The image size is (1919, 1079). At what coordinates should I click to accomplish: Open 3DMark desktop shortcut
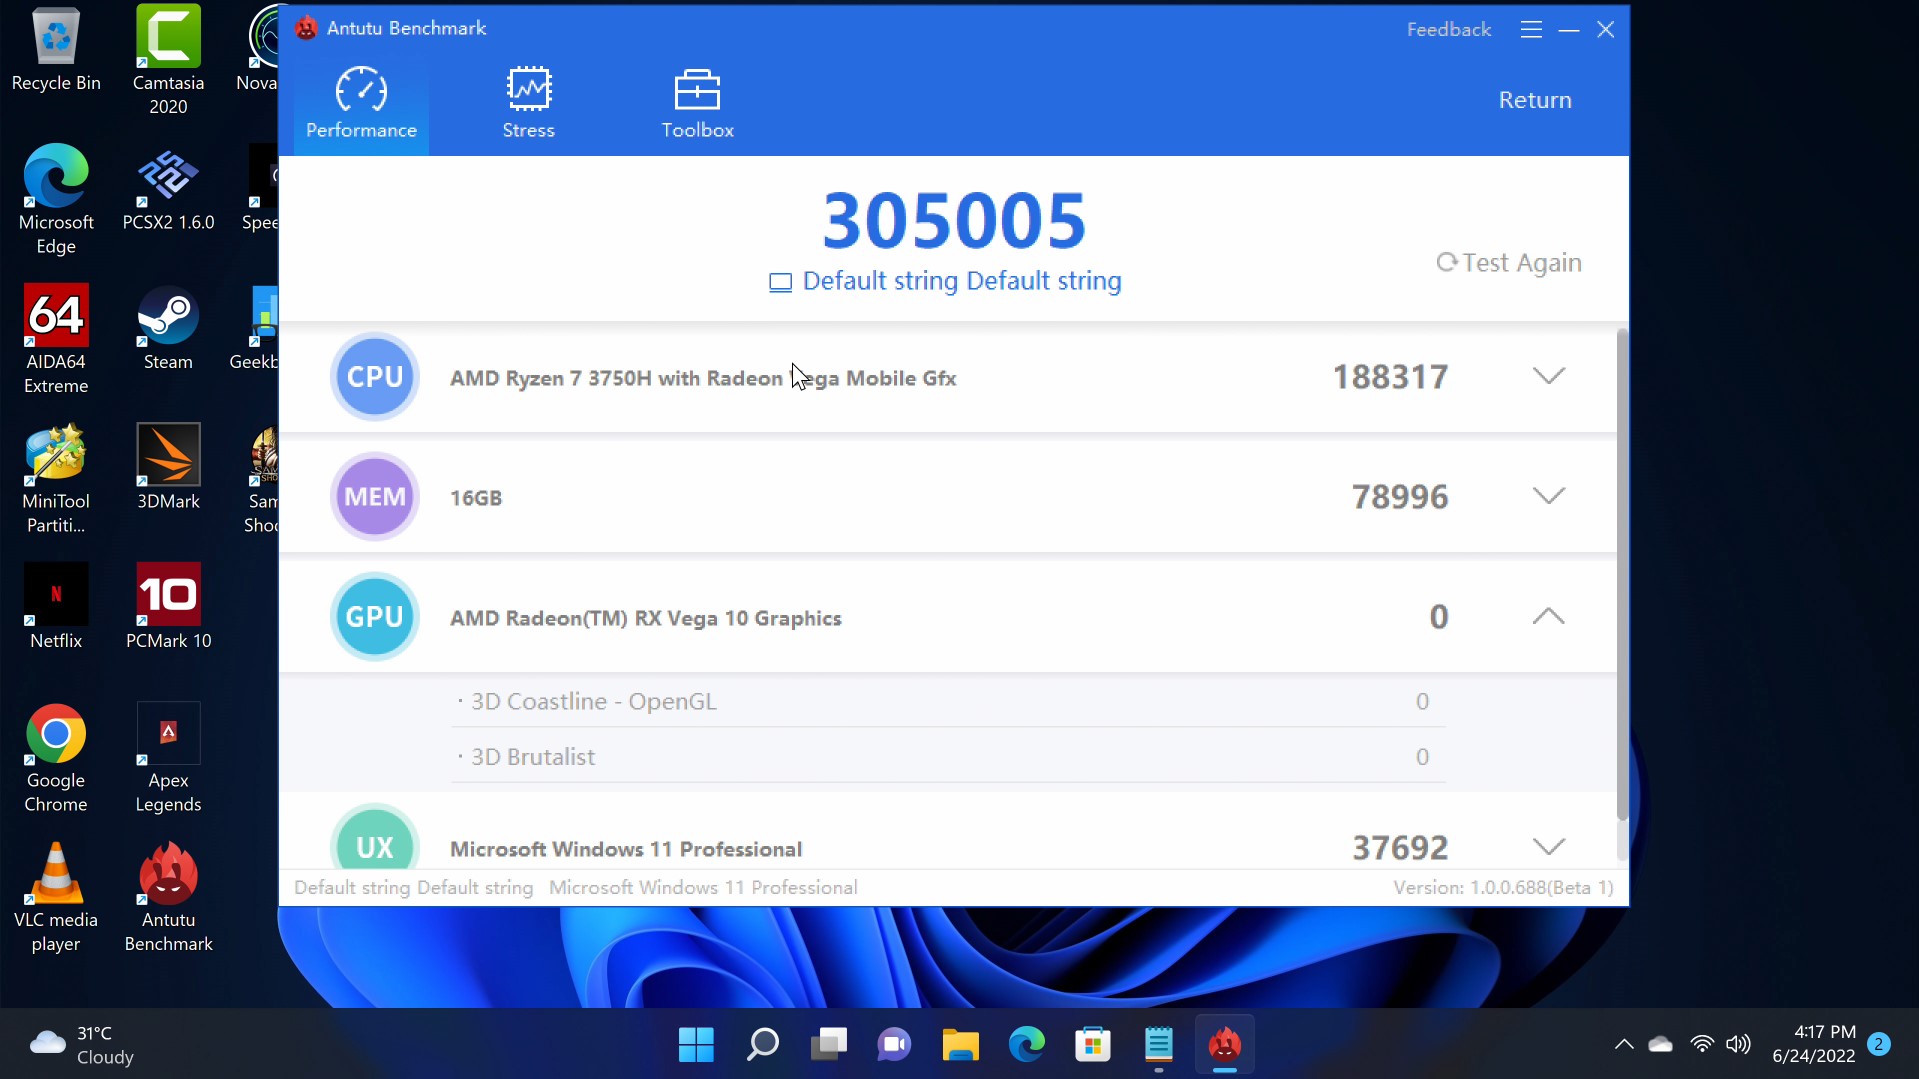[x=168, y=468]
